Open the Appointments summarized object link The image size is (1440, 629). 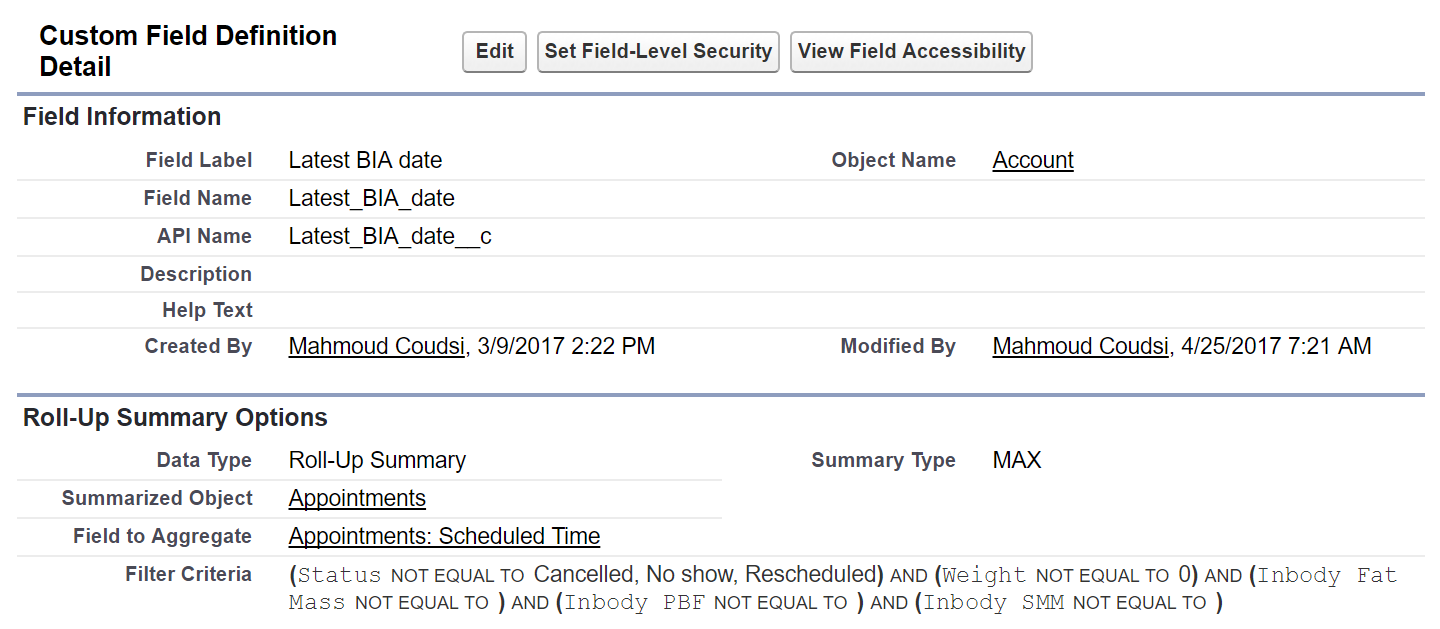coord(357,498)
